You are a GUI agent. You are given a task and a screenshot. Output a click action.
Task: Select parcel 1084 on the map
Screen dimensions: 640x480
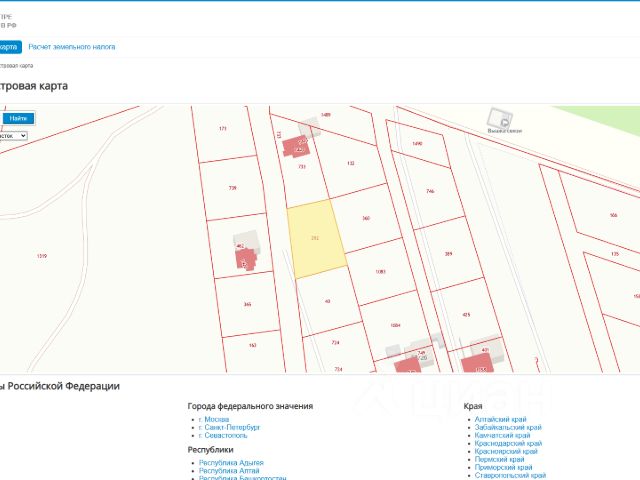(395, 325)
